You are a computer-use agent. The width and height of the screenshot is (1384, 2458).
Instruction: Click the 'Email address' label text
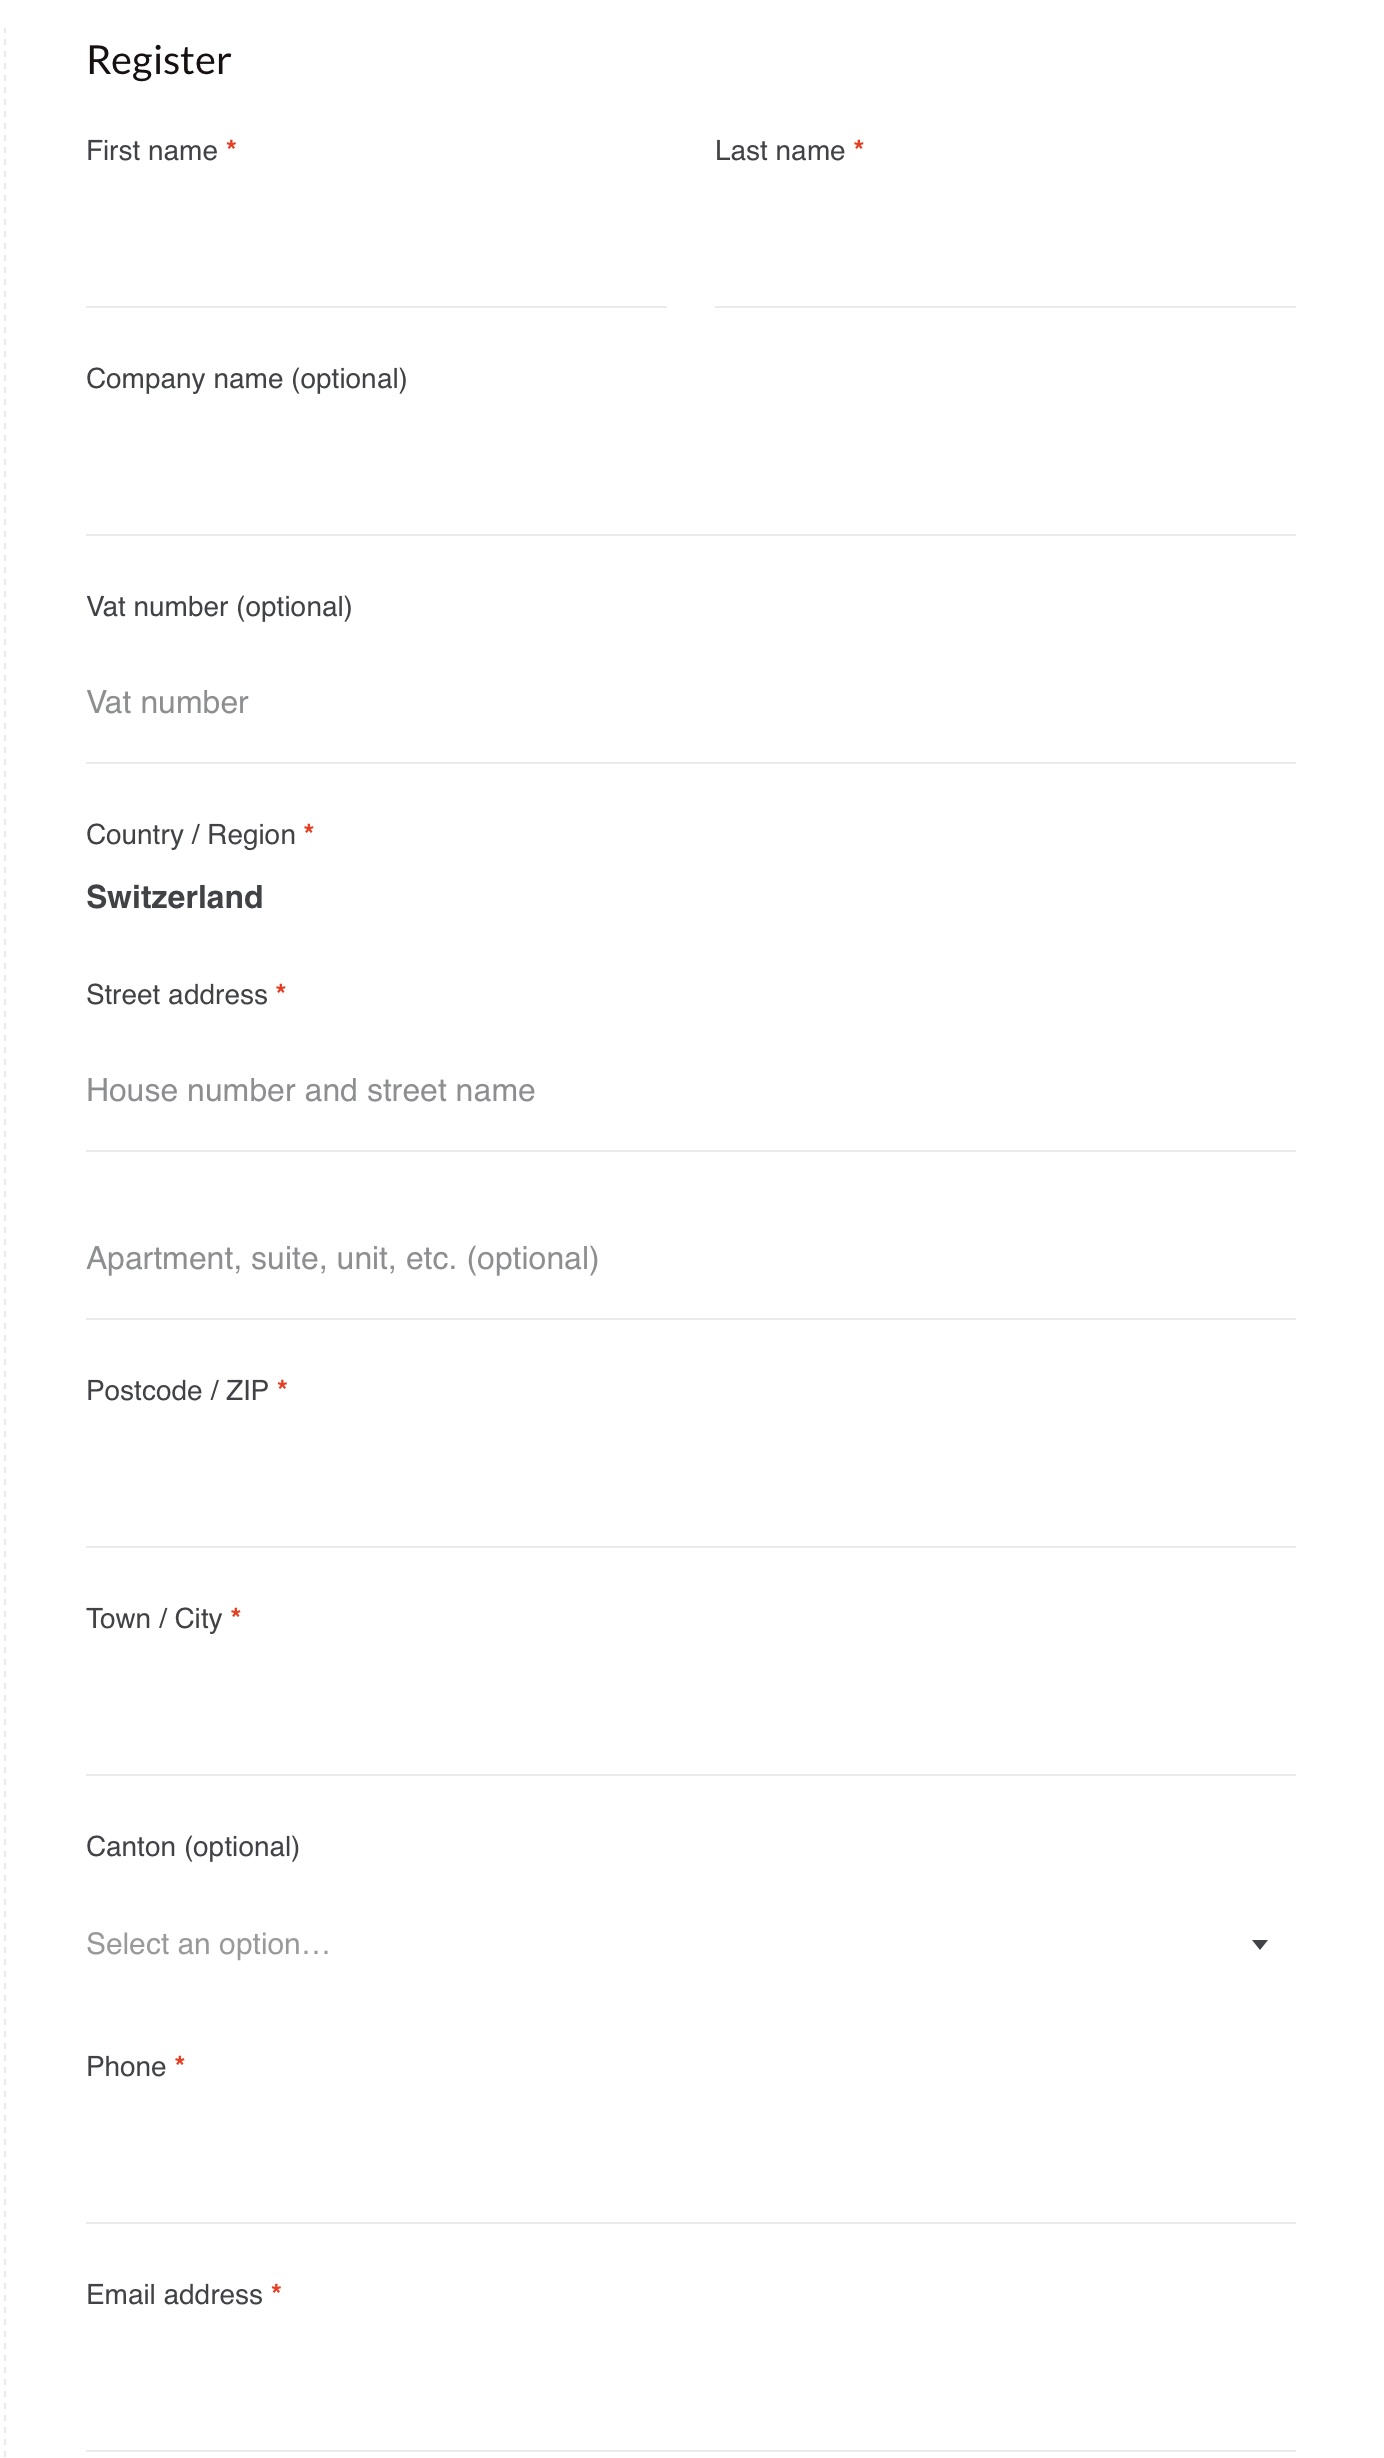click(174, 2295)
